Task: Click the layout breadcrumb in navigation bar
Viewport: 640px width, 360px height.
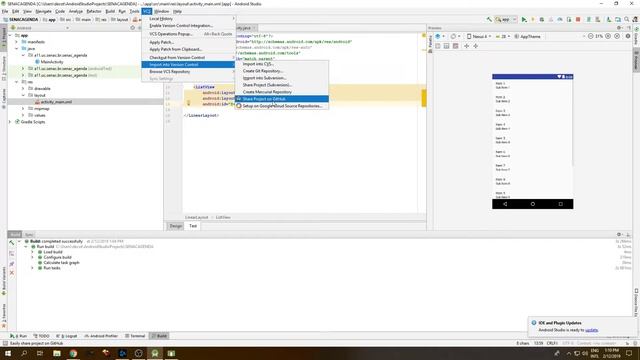Action: tap(120, 20)
